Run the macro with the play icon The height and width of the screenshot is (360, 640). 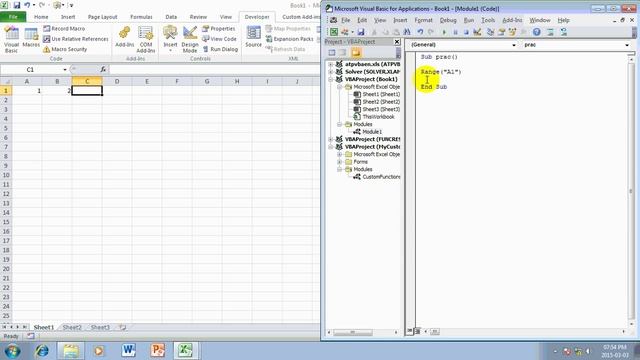[x=444, y=32]
